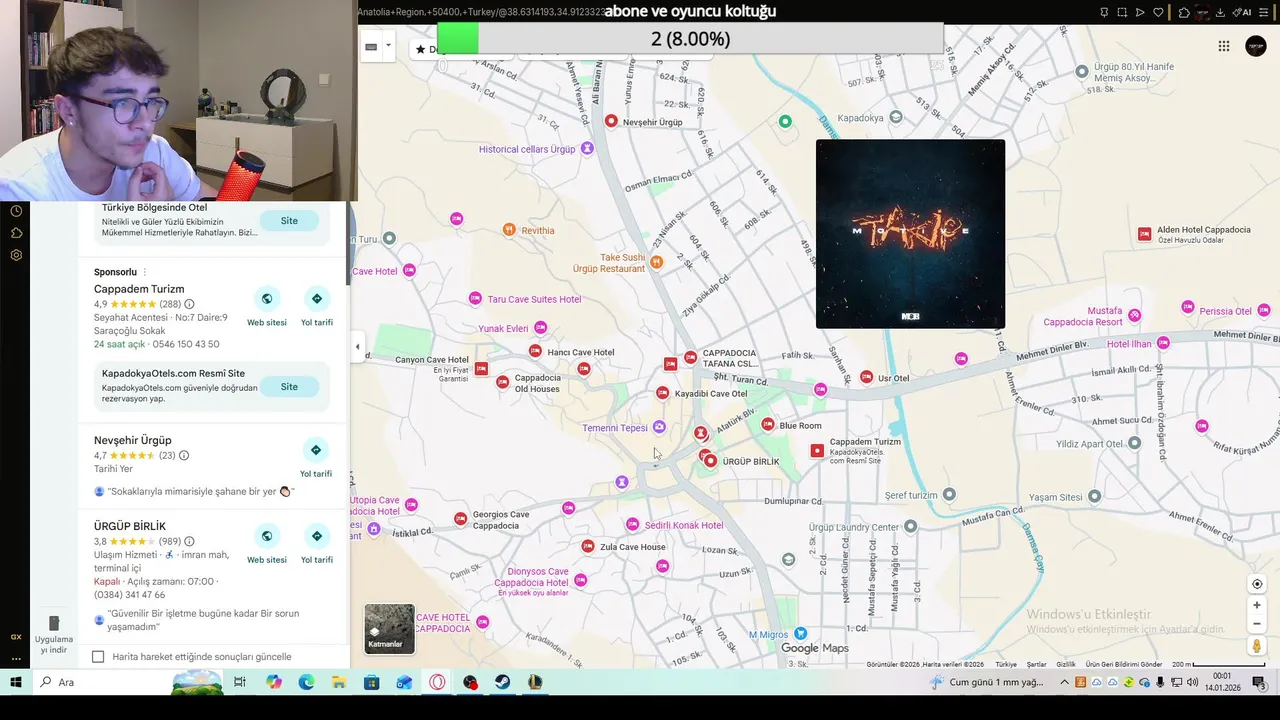This screenshot has height=720, width=1280.
Task: Open Opera GX from taskbar
Action: [x=437, y=682]
